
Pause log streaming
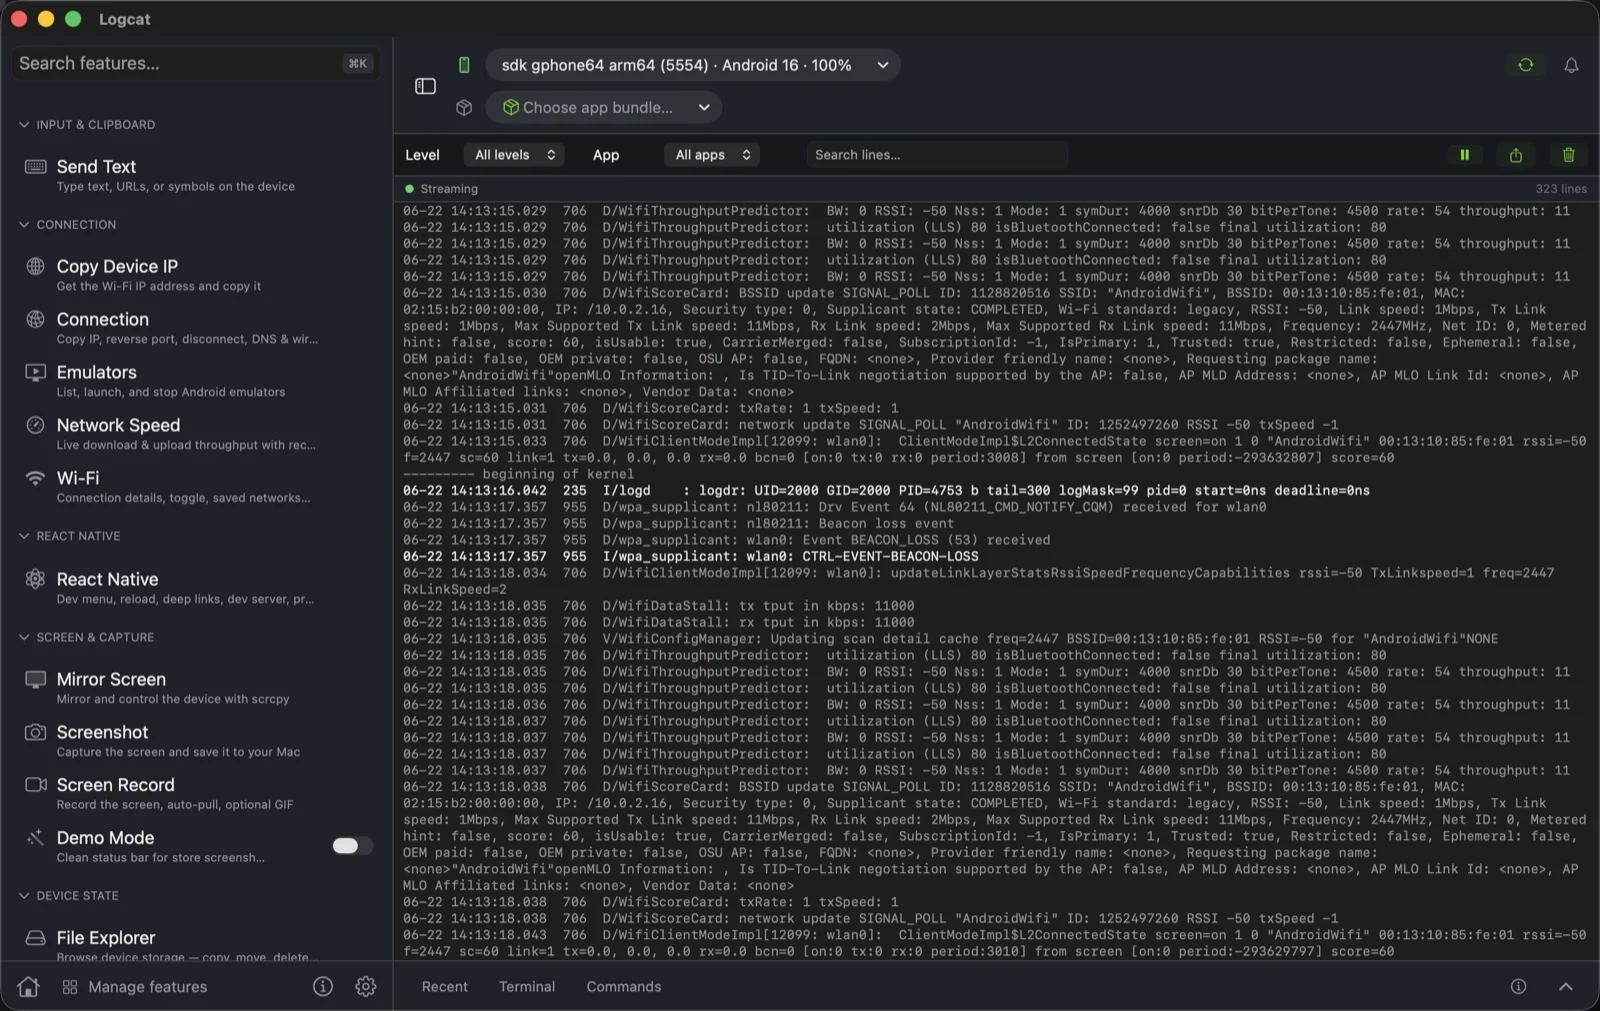click(1464, 155)
